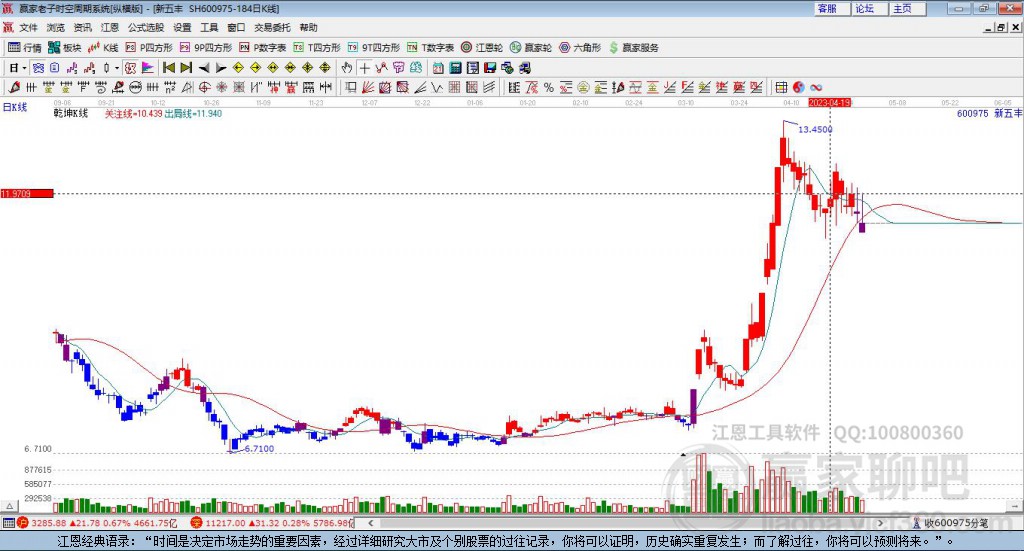The width and height of the screenshot is (1024, 551).
Task: Open the 浏览 menu
Action: [56, 27]
